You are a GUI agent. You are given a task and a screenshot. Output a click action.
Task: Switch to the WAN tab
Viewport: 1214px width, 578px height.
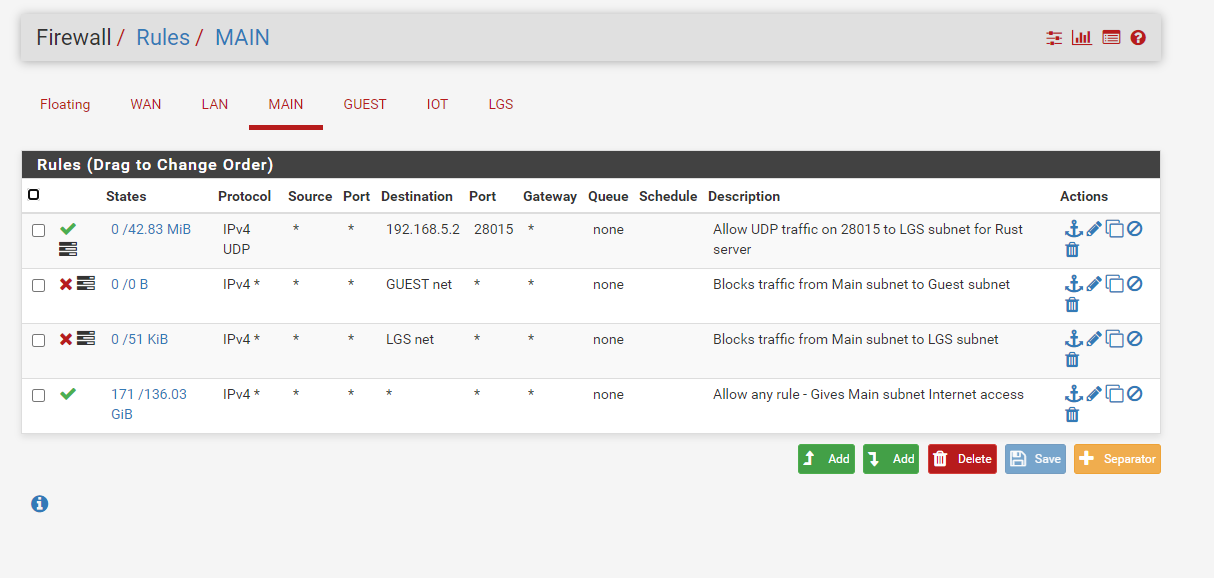click(x=146, y=104)
